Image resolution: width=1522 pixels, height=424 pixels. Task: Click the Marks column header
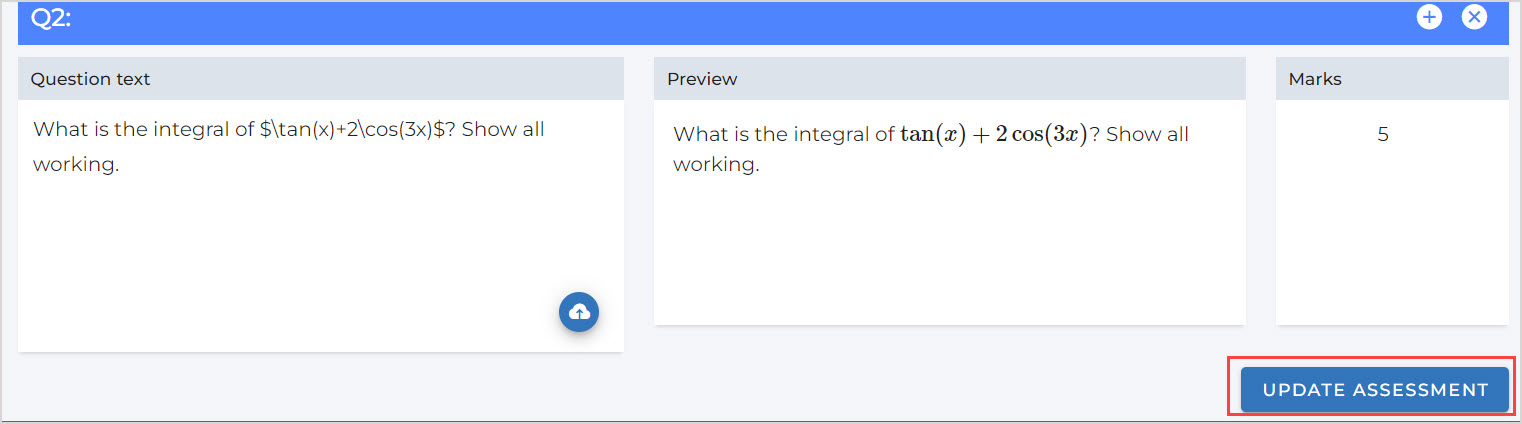1315,79
